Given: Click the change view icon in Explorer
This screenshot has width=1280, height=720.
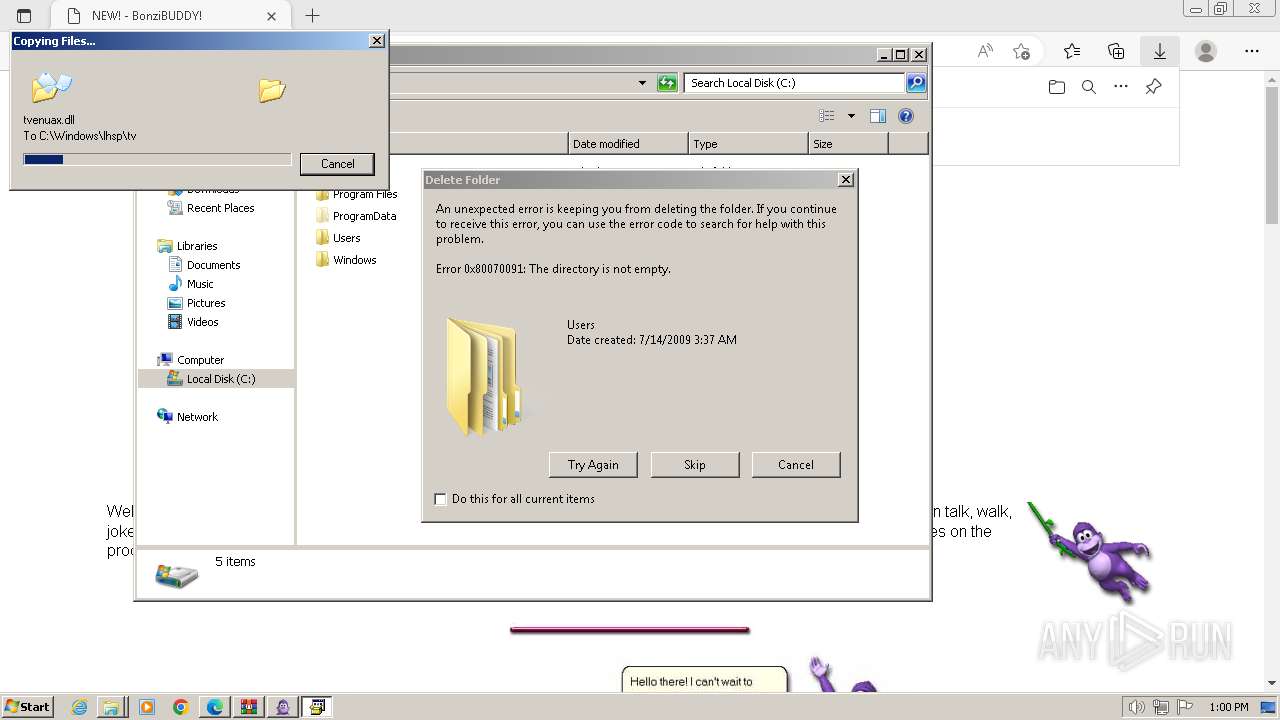Looking at the screenshot, I should (827, 116).
